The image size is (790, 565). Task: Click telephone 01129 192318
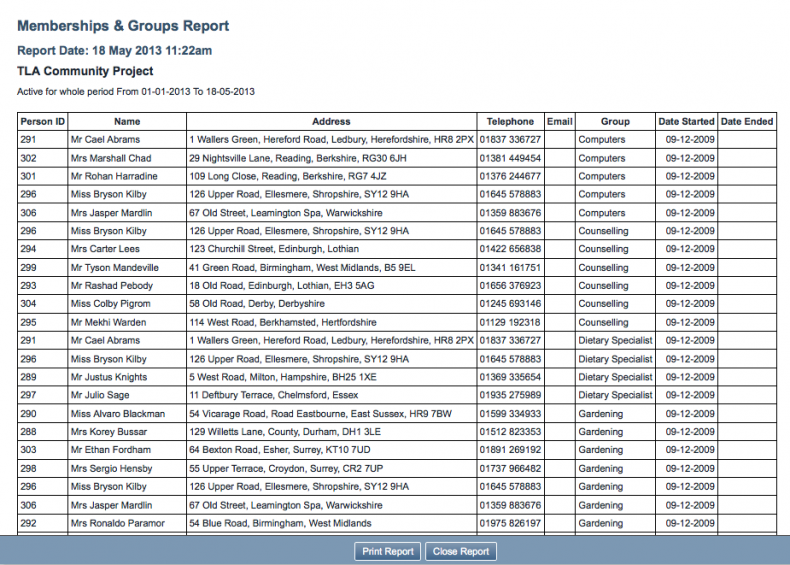(x=510, y=323)
